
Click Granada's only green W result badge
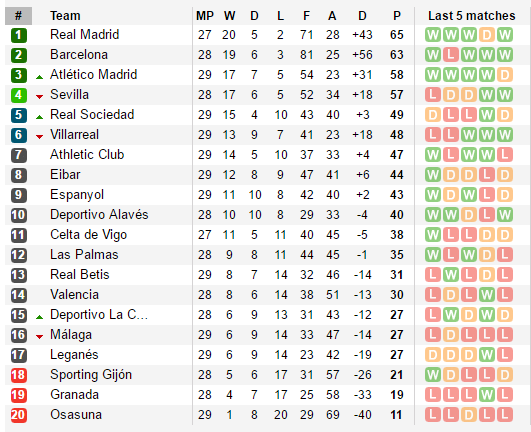[487, 395]
